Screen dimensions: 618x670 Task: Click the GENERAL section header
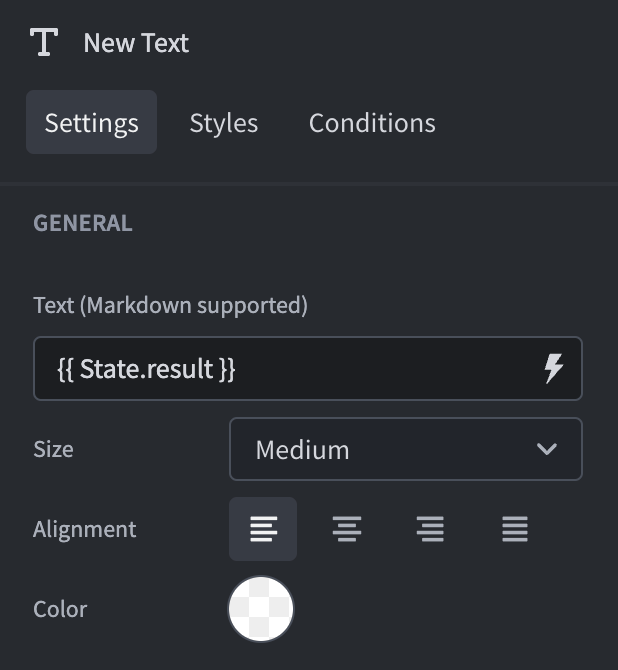click(83, 223)
